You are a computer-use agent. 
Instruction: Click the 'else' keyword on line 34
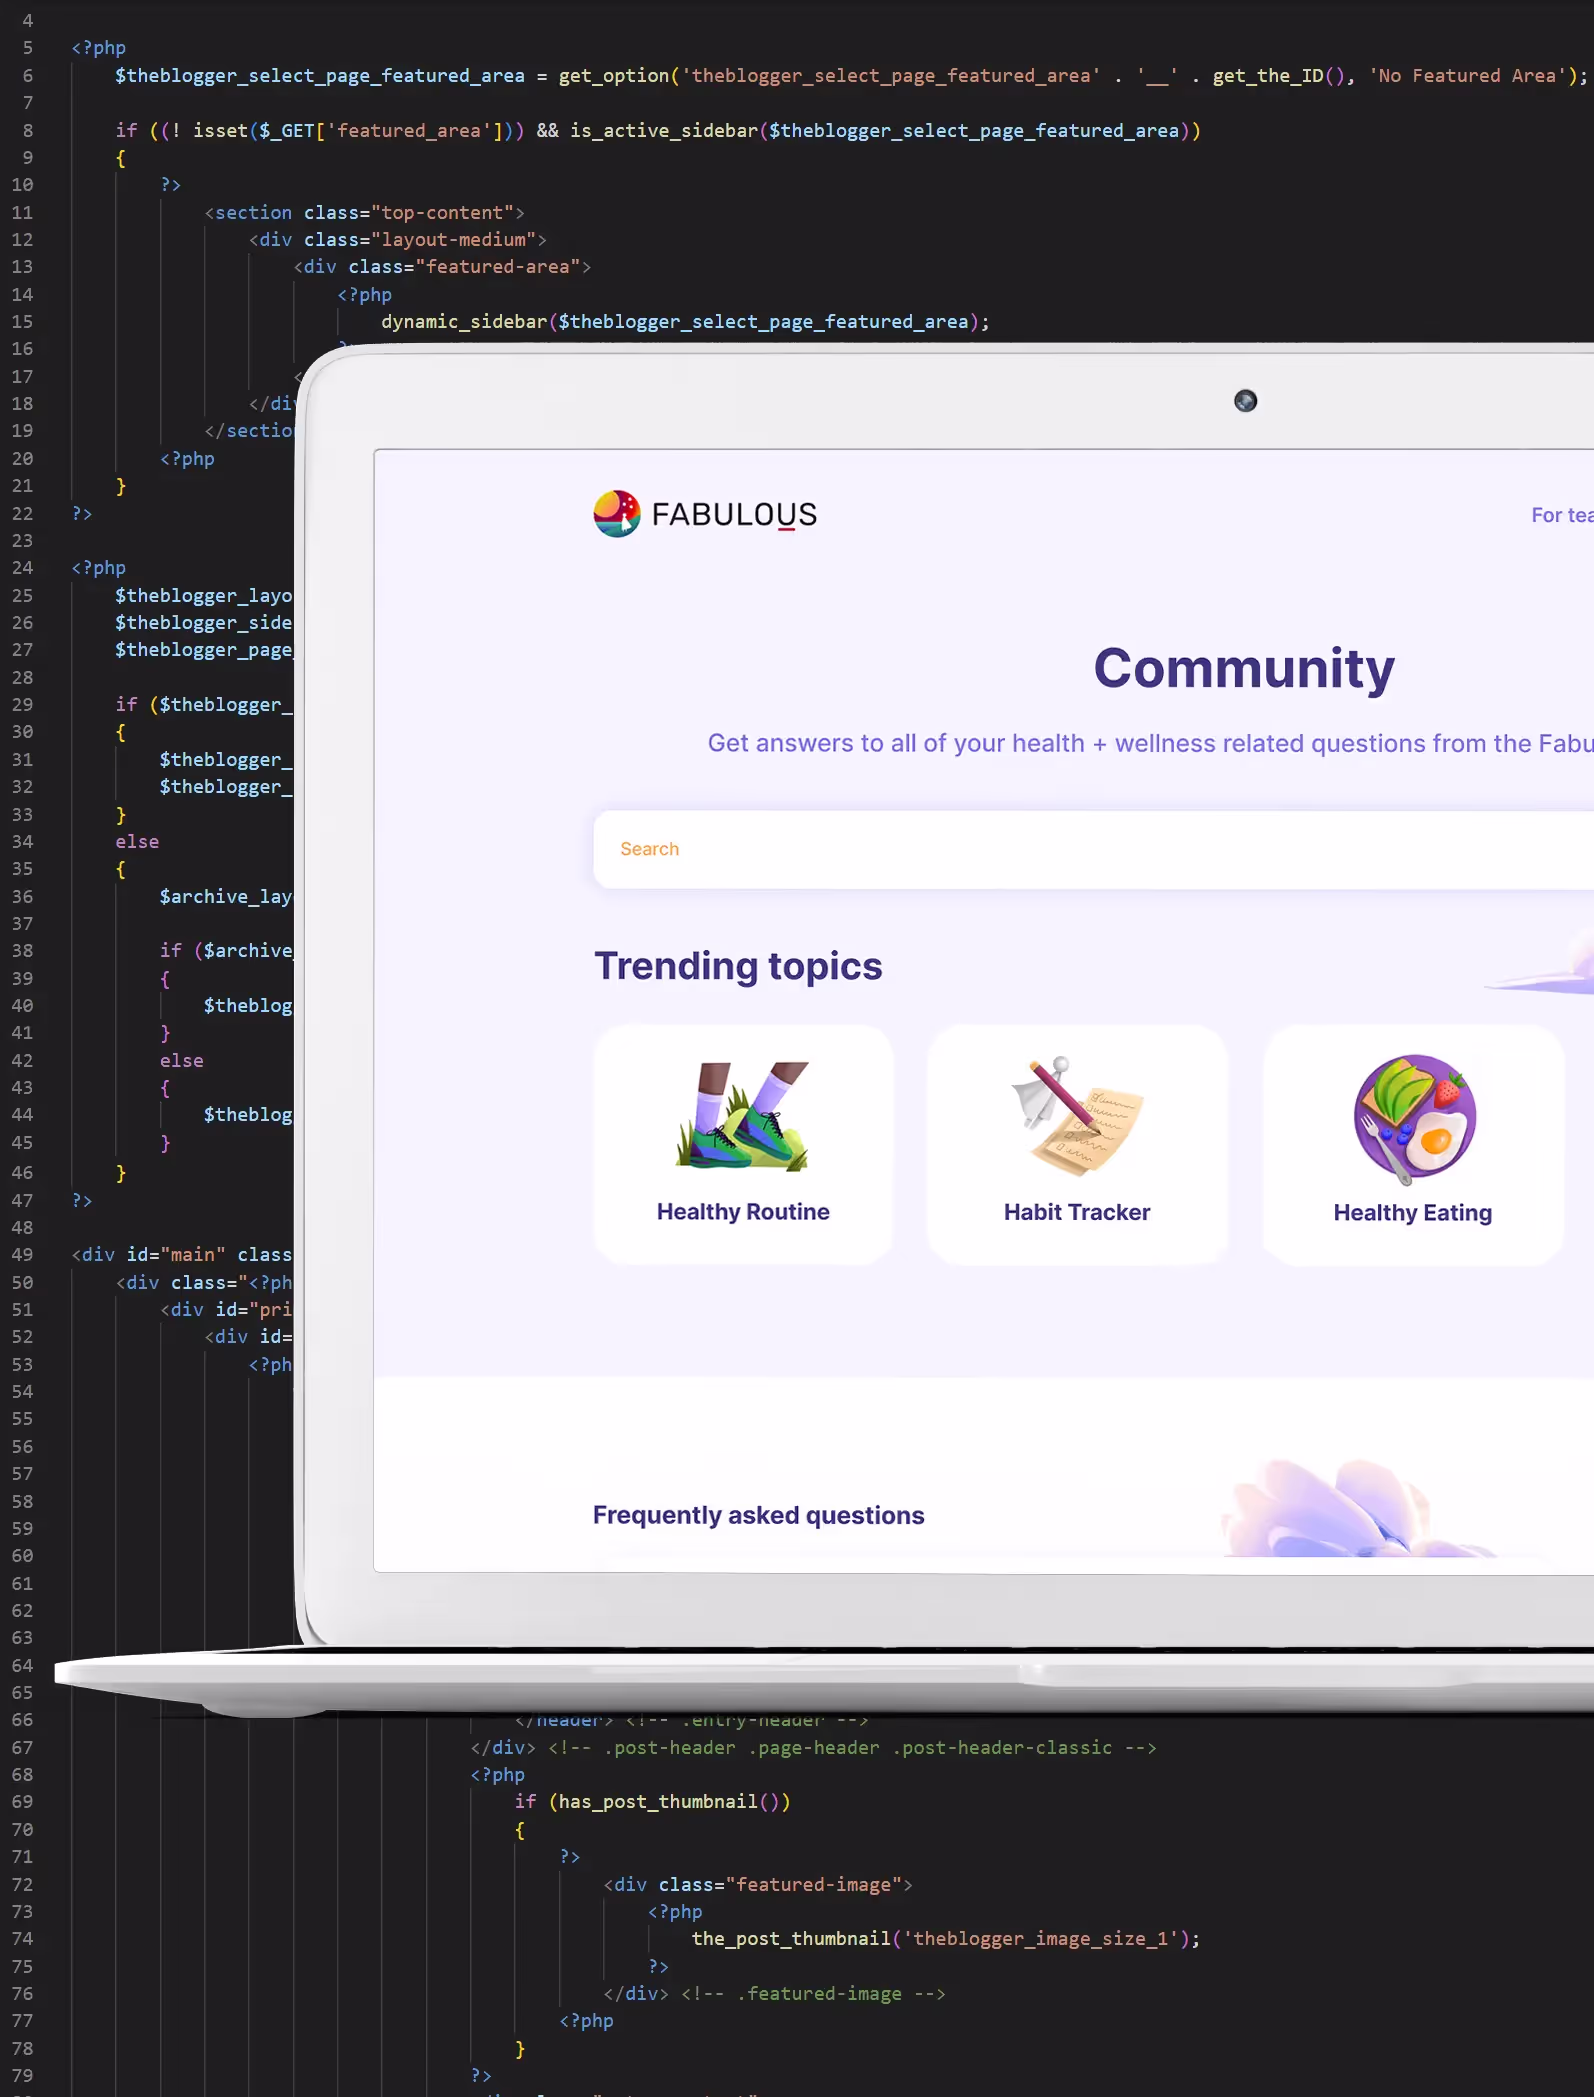(137, 842)
